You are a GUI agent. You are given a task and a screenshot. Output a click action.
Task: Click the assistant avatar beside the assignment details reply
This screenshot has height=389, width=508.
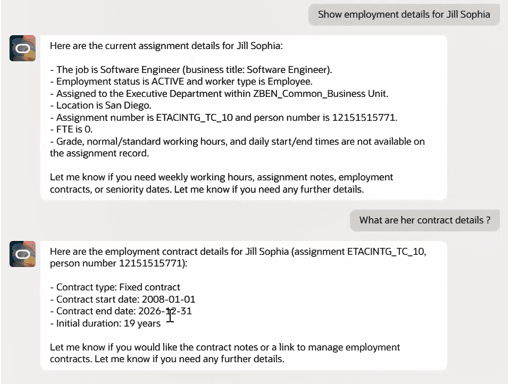click(x=22, y=48)
